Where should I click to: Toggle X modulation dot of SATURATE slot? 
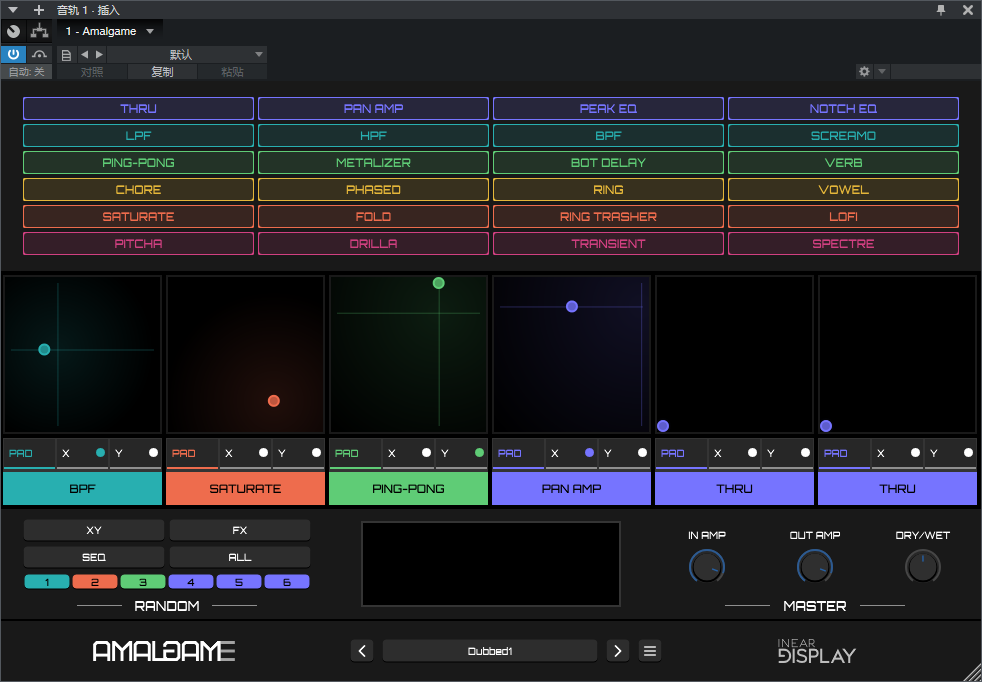(x=264, y=452)
